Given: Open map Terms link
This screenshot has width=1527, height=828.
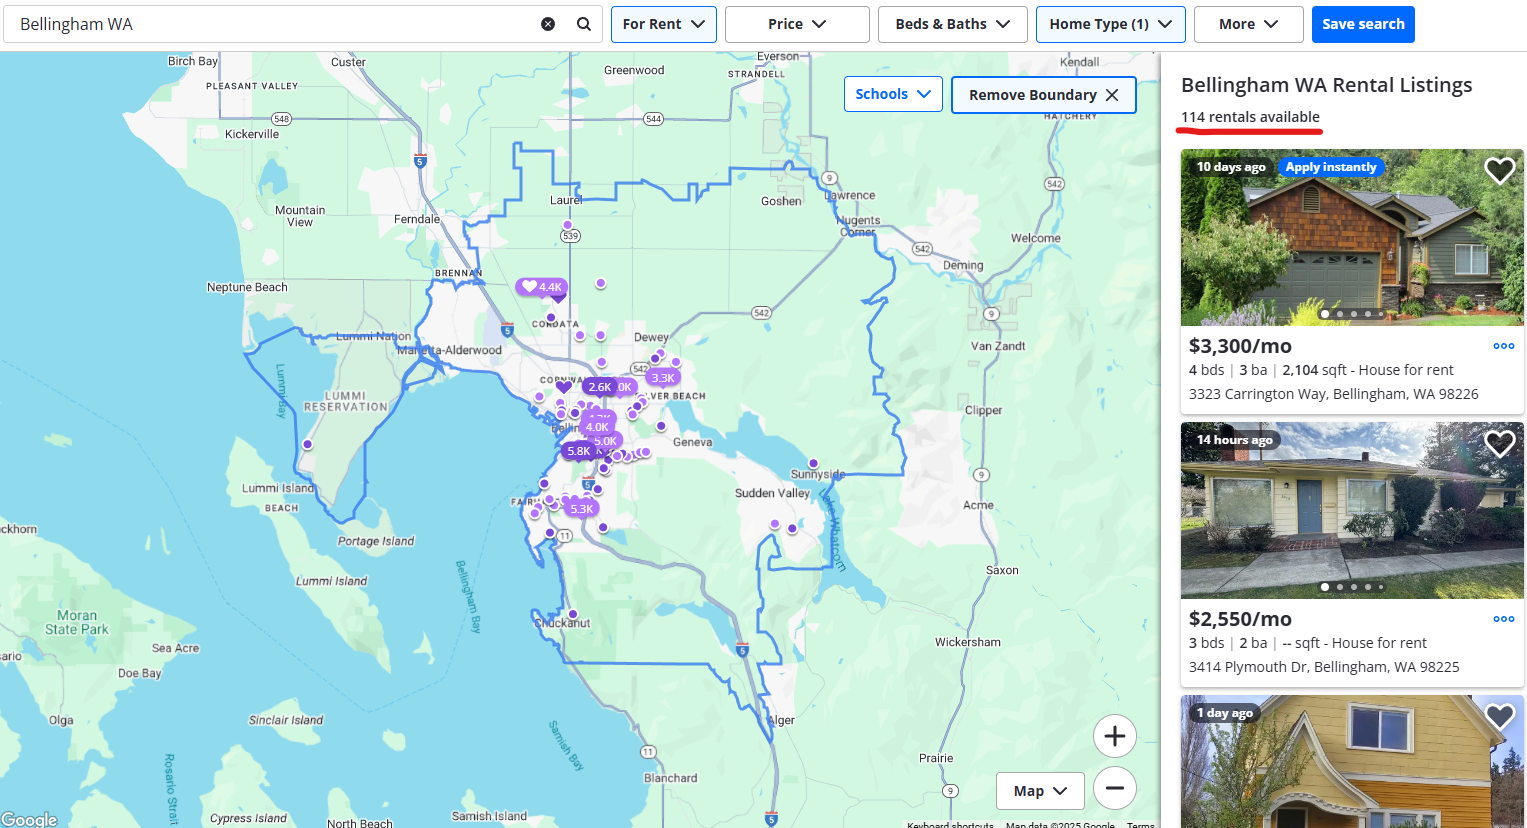Looking at the screenshot, I should tap(1140, 824).
